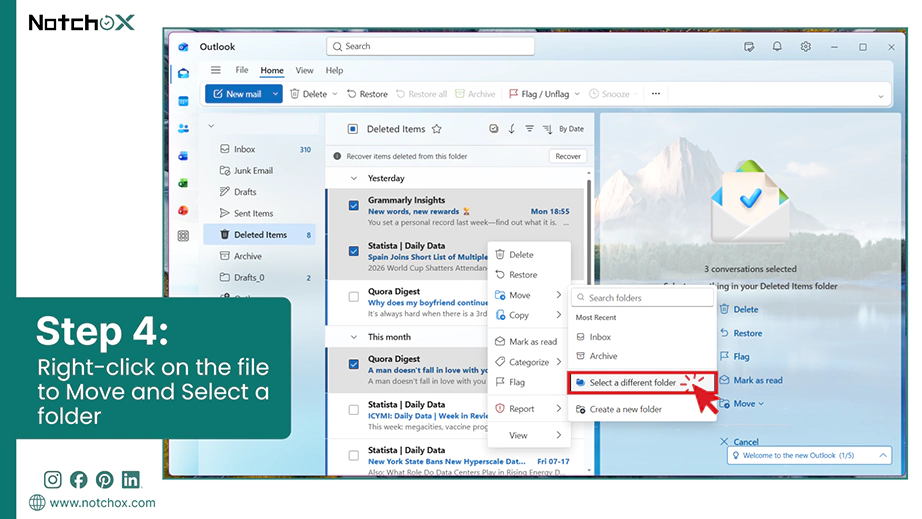This screenshot has height=519, width=922.
Task: Choose Categorize in the context menu
Action: [x=529, y=362]
